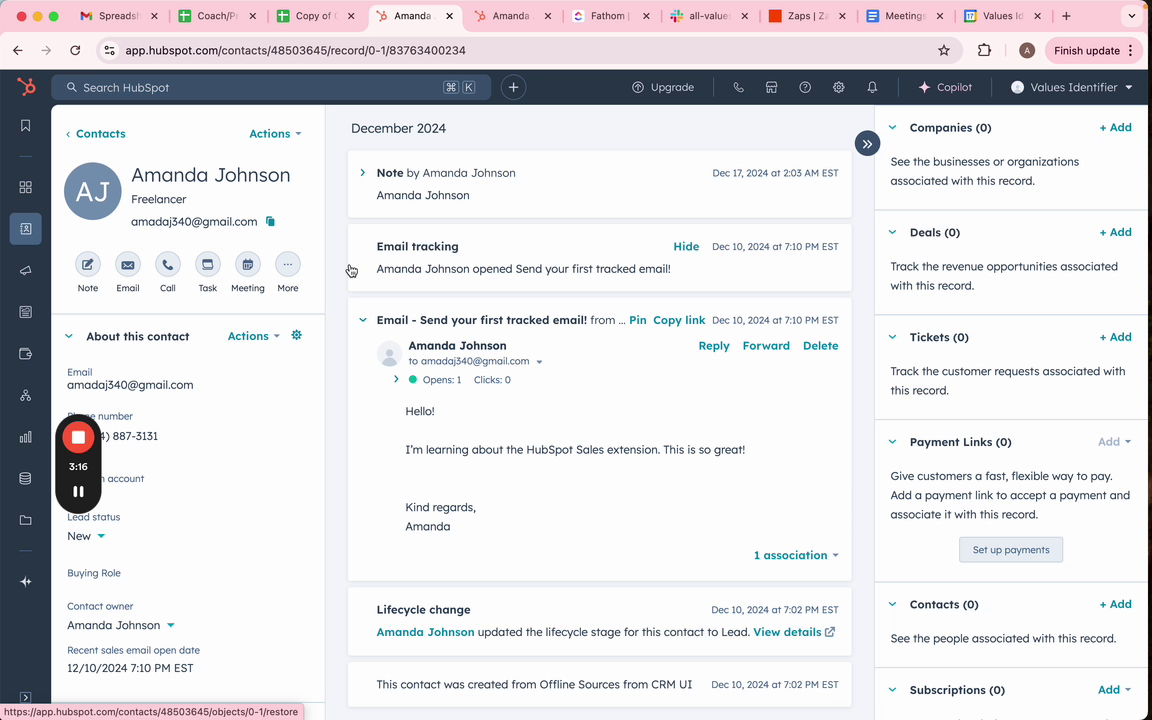Create a Task for contact
The width and height of the screenshot is (1152, 720).
(208, 264)
